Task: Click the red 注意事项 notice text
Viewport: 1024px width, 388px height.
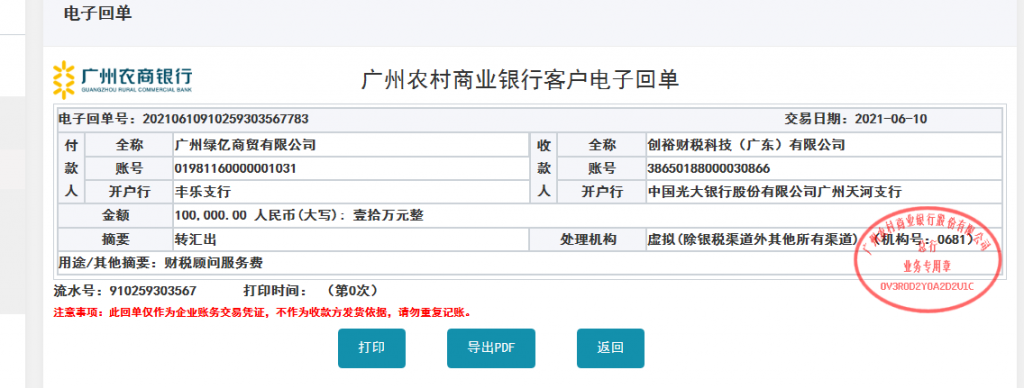Action: pyautogui.click(x=262, y=313)
